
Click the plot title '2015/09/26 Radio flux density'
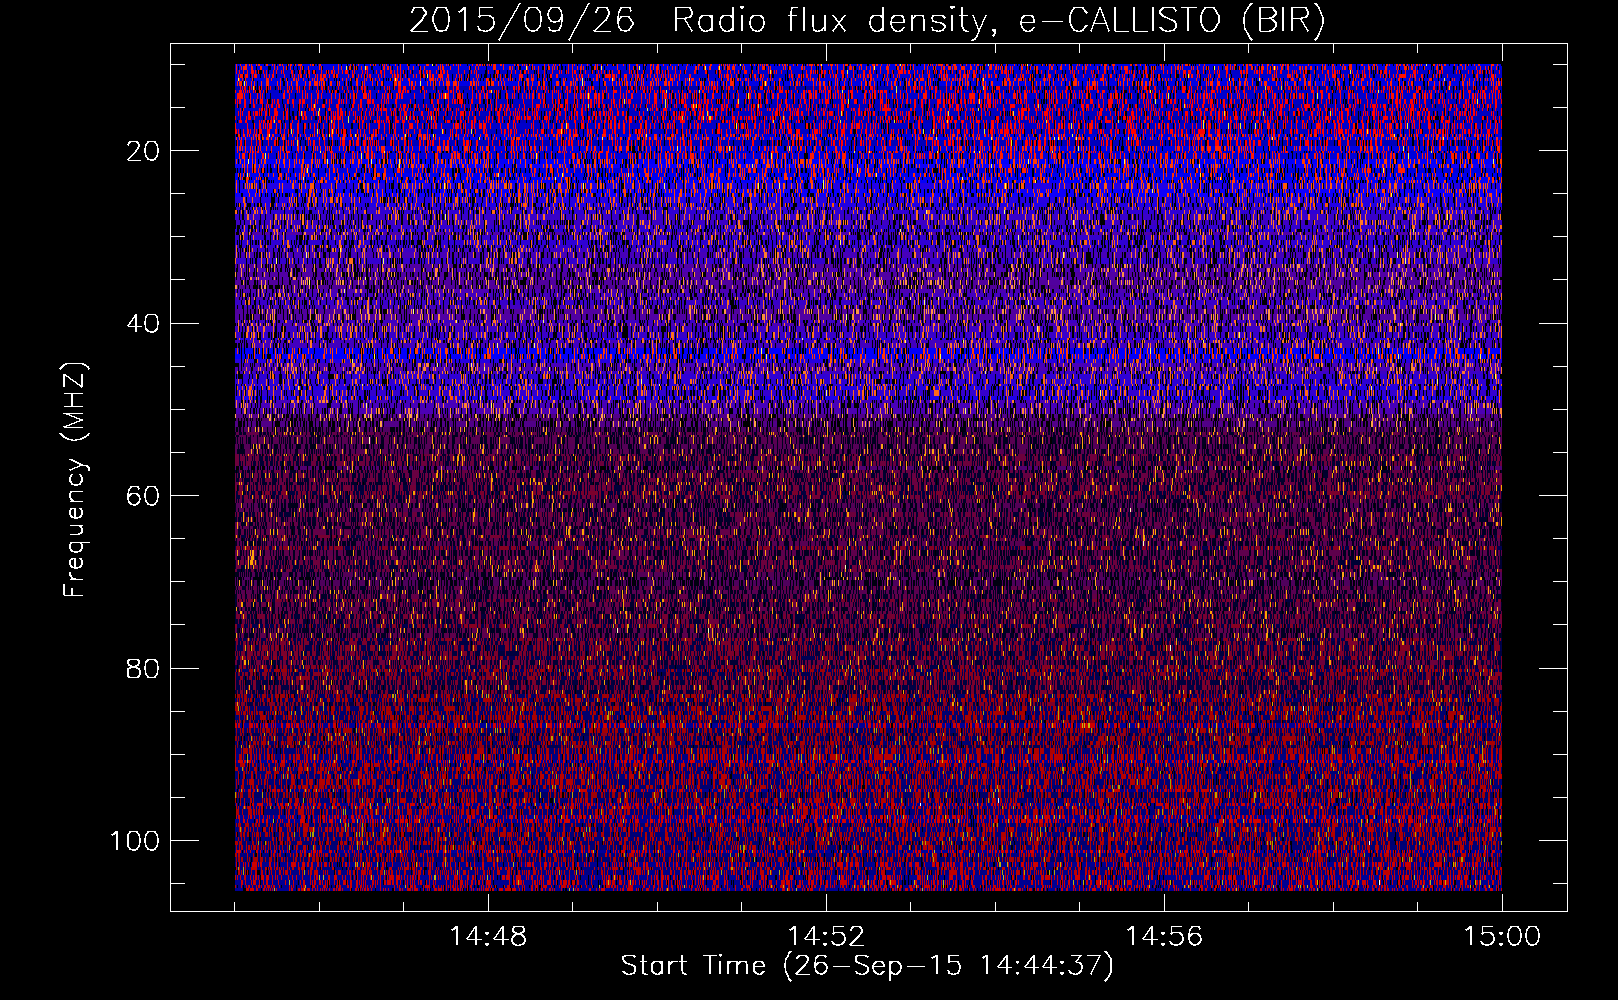867,21
